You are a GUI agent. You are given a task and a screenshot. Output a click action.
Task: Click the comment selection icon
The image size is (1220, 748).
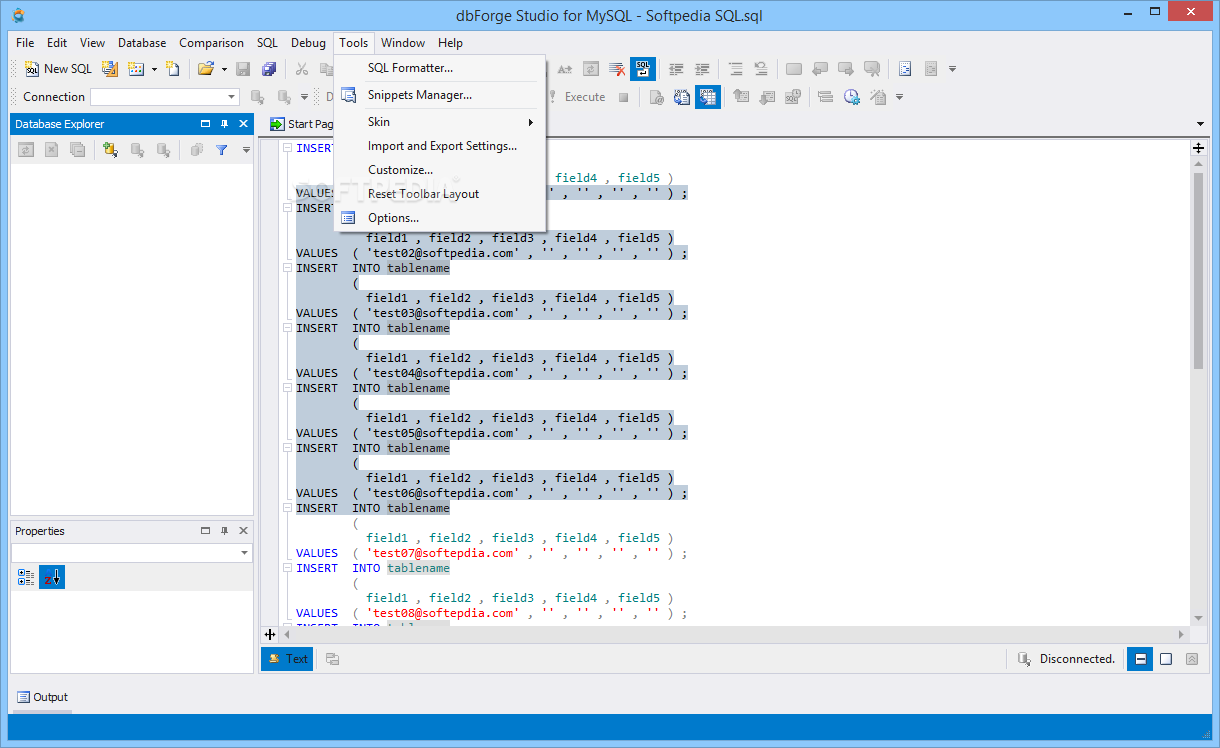(736, 69)
